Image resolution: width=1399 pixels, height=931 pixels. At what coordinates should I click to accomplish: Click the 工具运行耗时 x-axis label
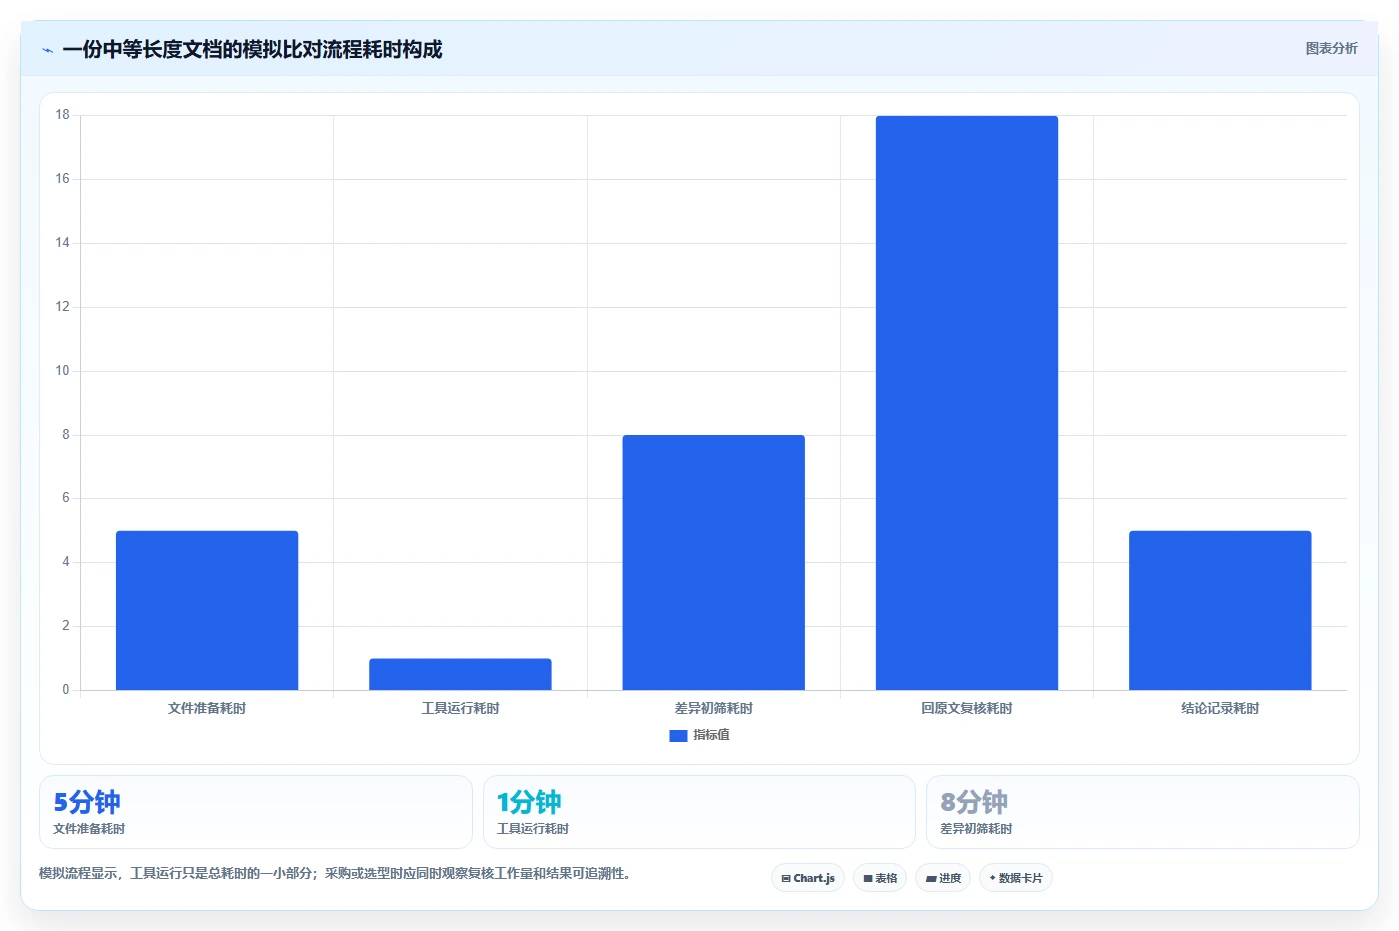460,708
